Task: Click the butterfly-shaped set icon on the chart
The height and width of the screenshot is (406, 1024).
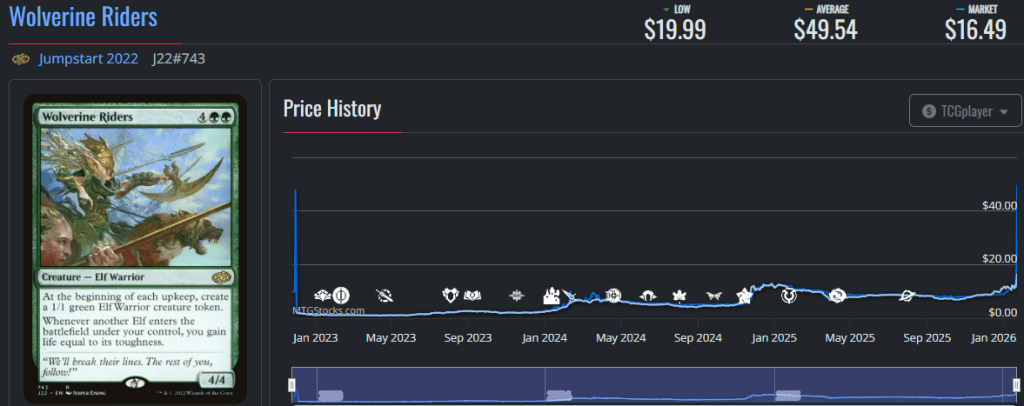Action: [714, 295]
